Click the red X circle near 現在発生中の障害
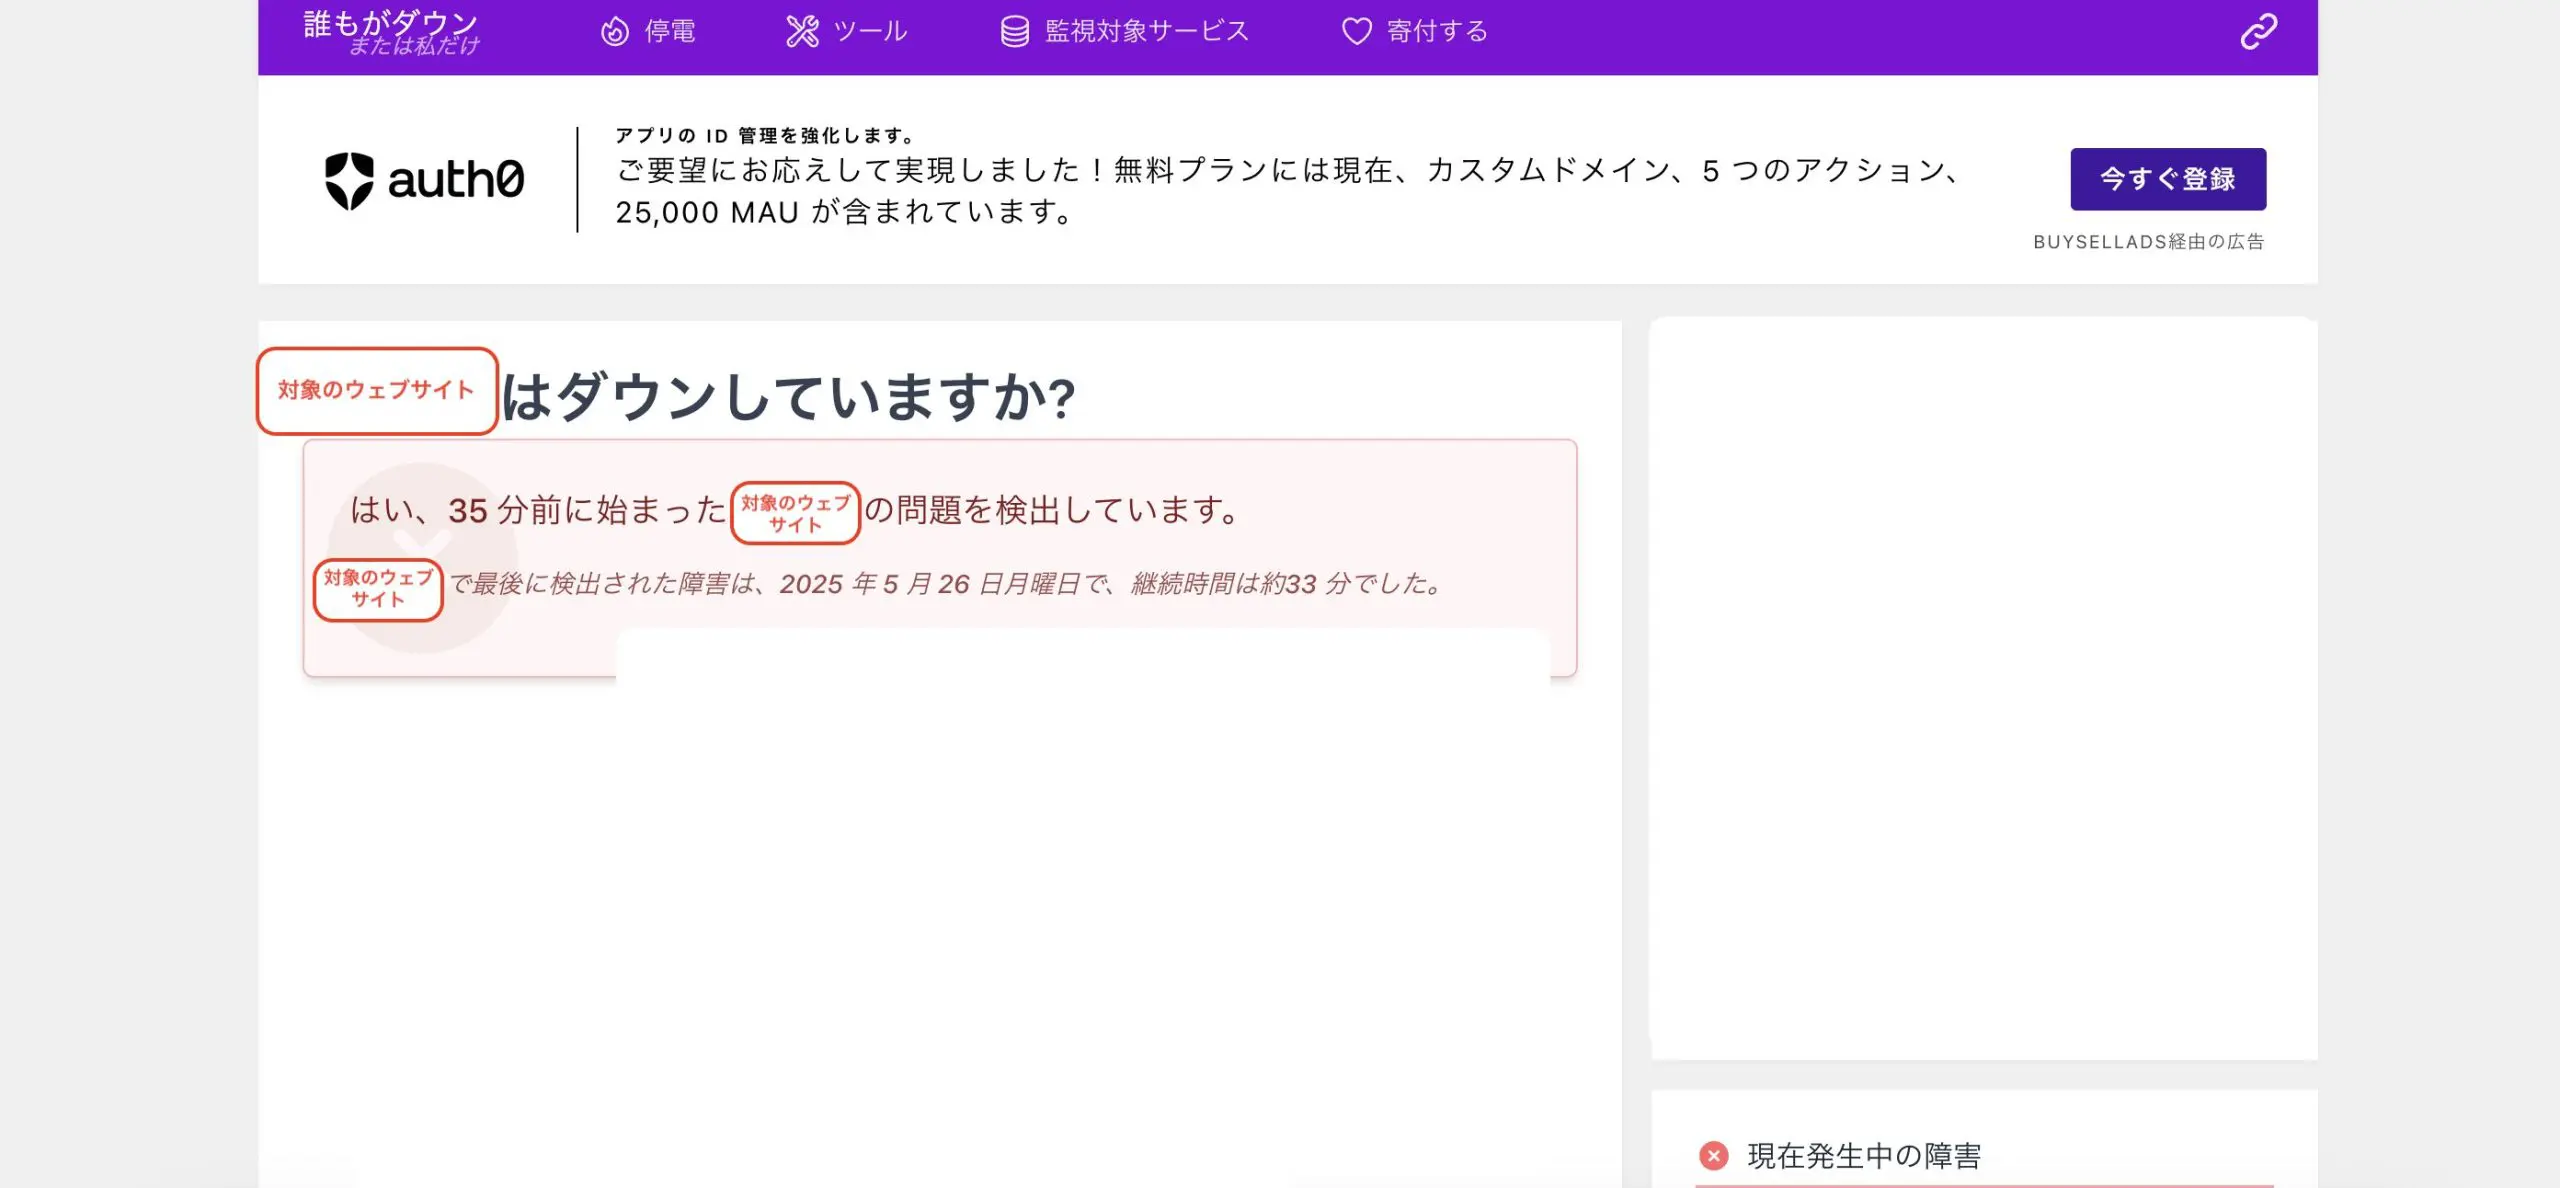Image resolution: width=2560 pixels, height=1188 pixels. point(1714,1155)
